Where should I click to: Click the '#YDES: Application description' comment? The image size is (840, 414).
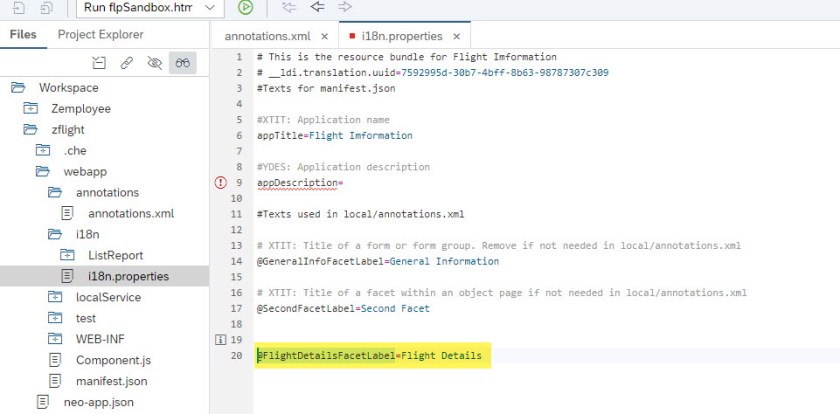pyautogui.click(x=343, y=167)
